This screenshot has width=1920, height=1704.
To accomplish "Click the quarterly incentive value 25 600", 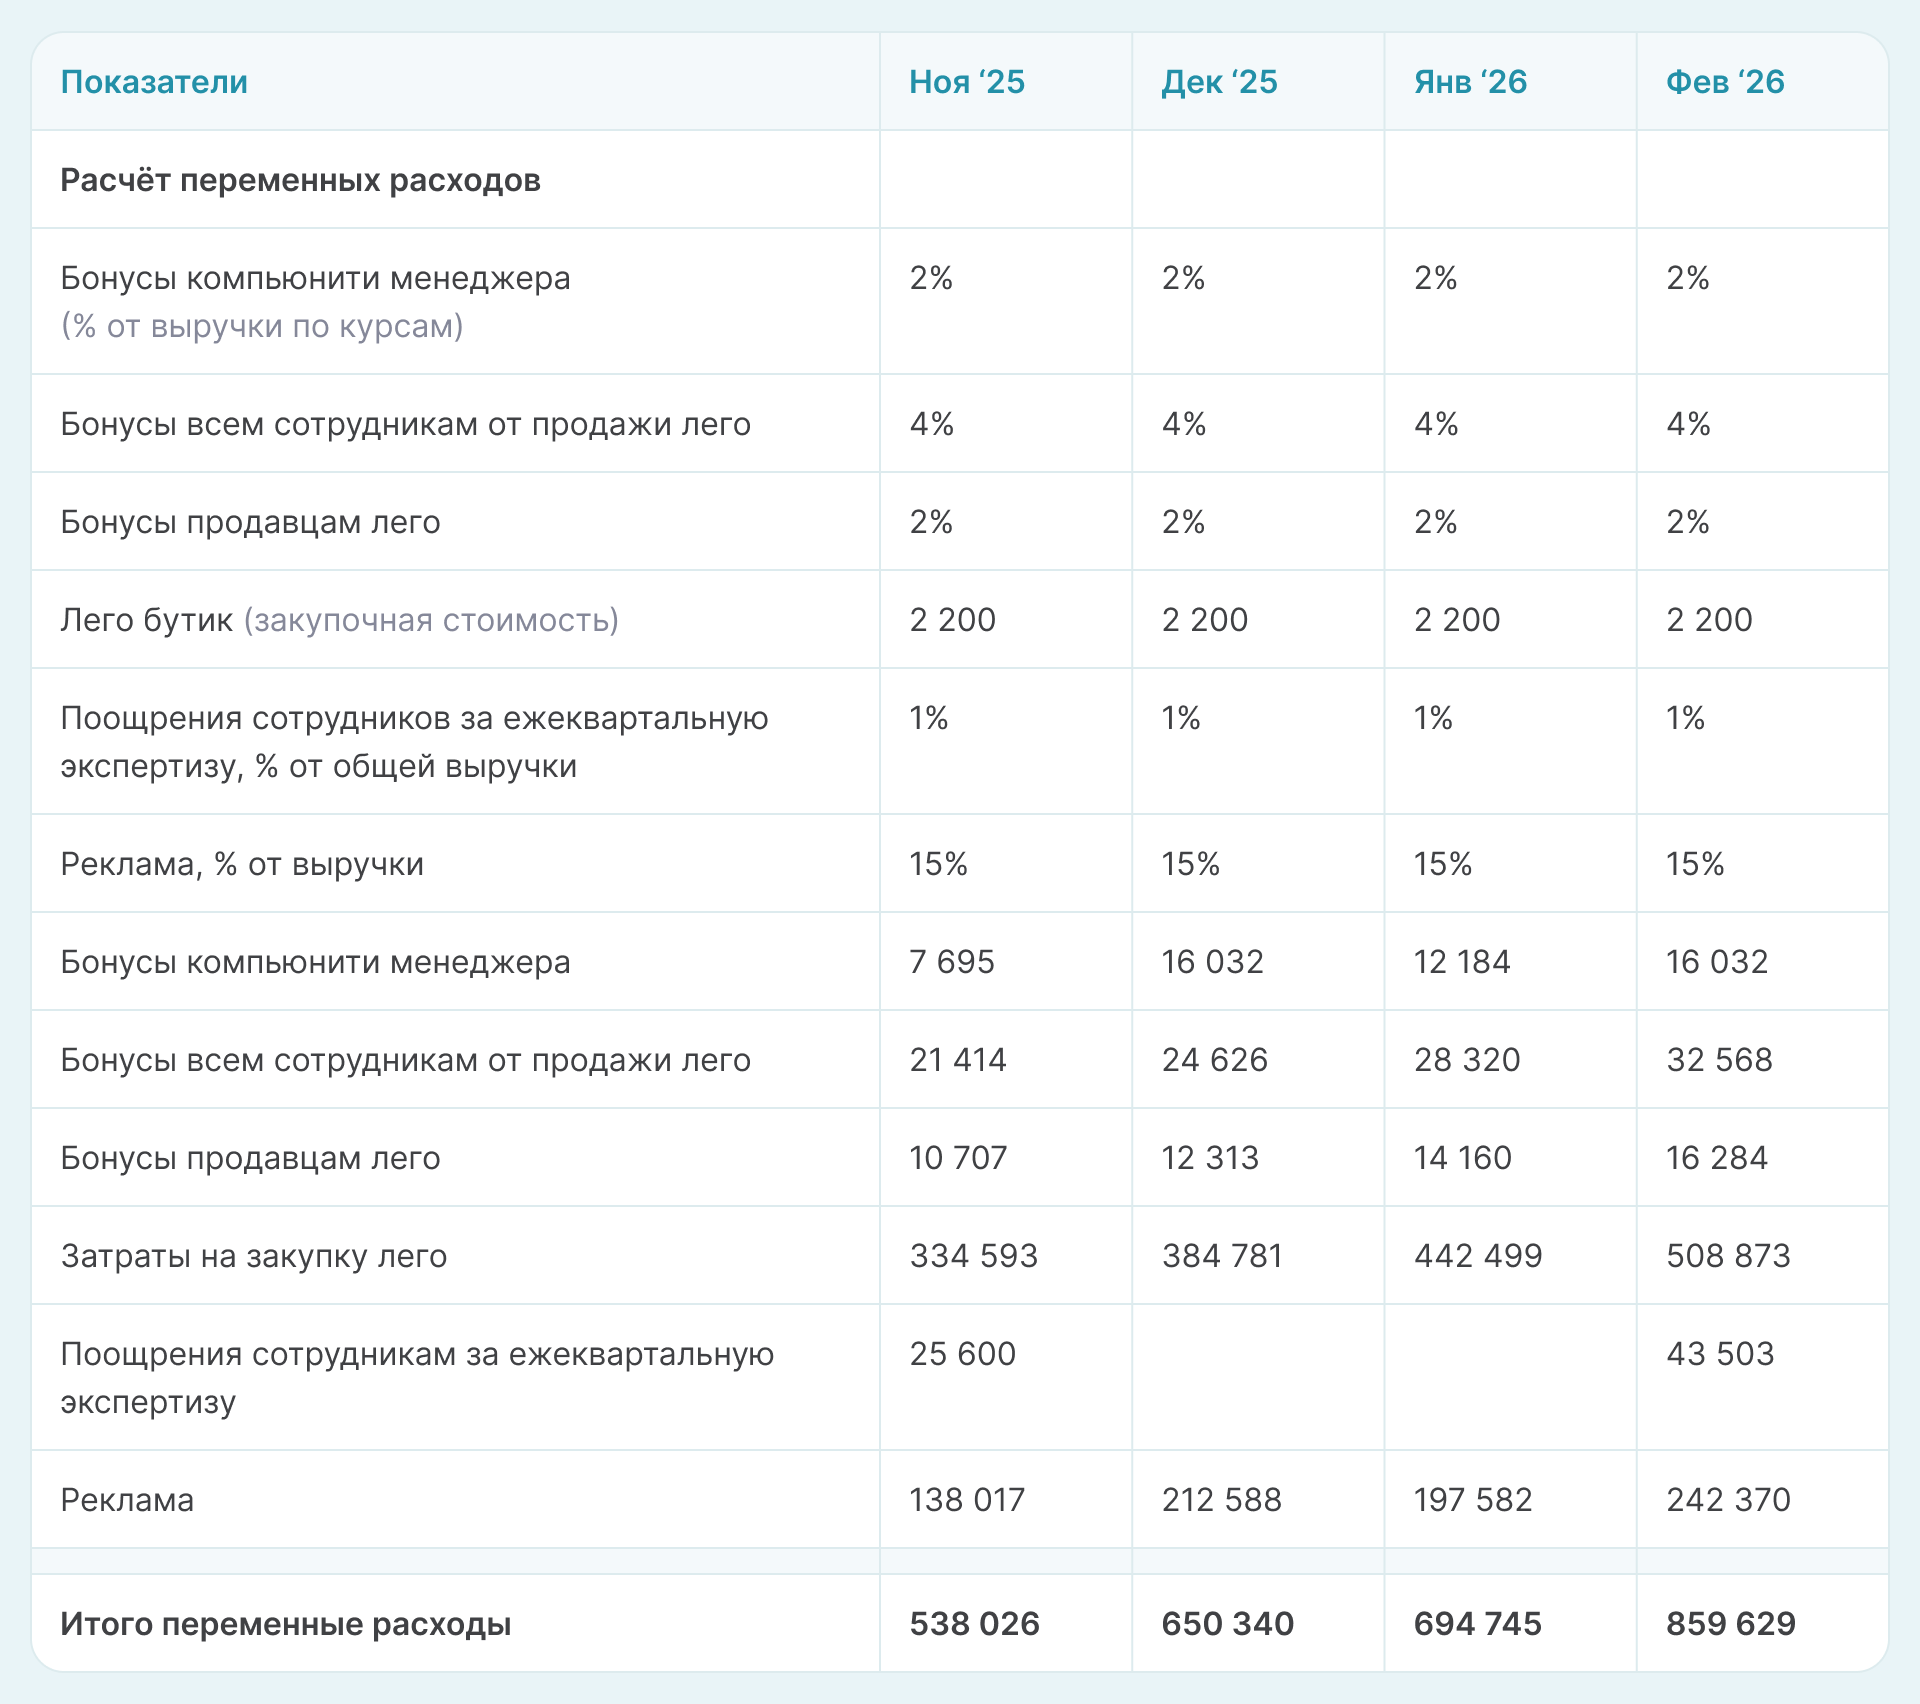I will pyautogui.click(x=962, y=1354).
